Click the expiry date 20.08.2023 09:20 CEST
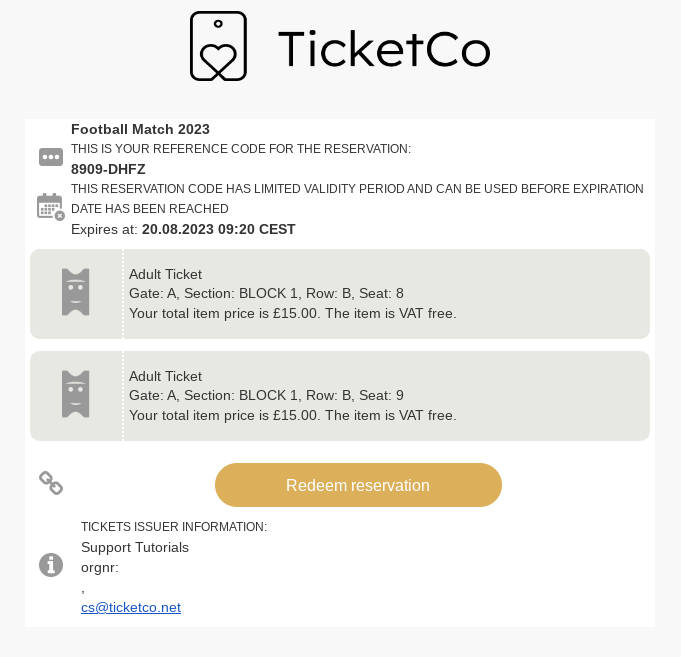681x657 pixels. coord(219,229)
